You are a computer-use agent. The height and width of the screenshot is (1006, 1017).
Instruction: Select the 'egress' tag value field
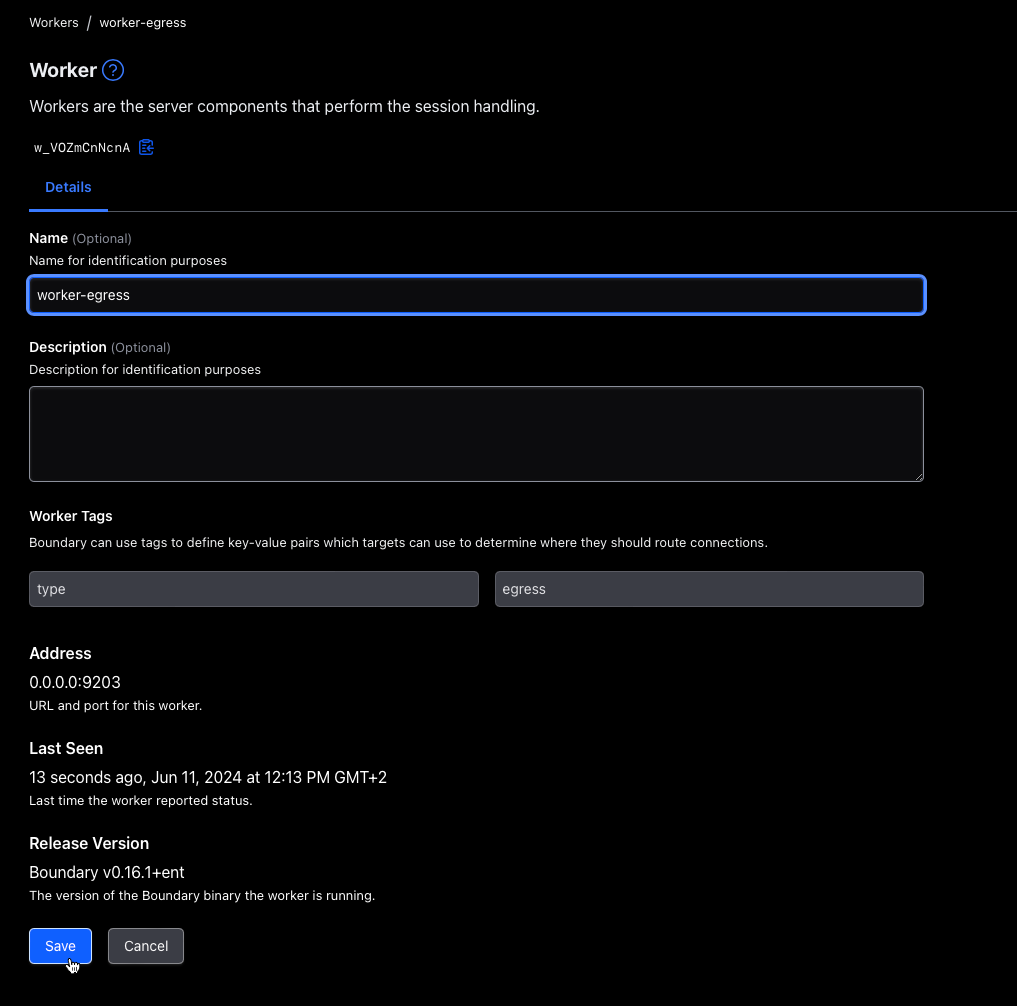click(708, 589)
